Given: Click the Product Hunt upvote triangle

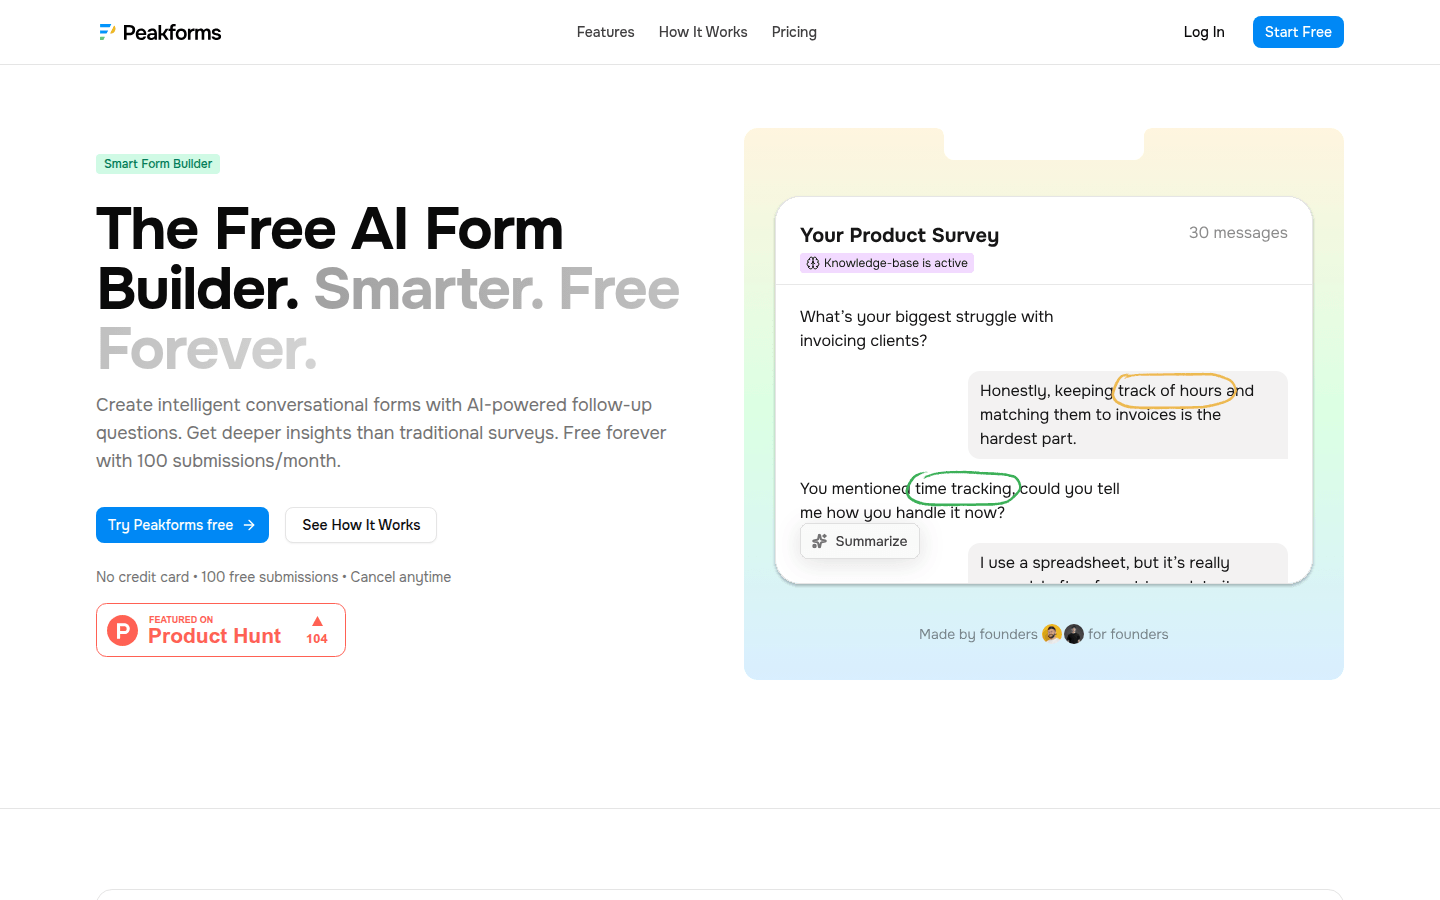Looking at the screenshot, I should 317,621.
